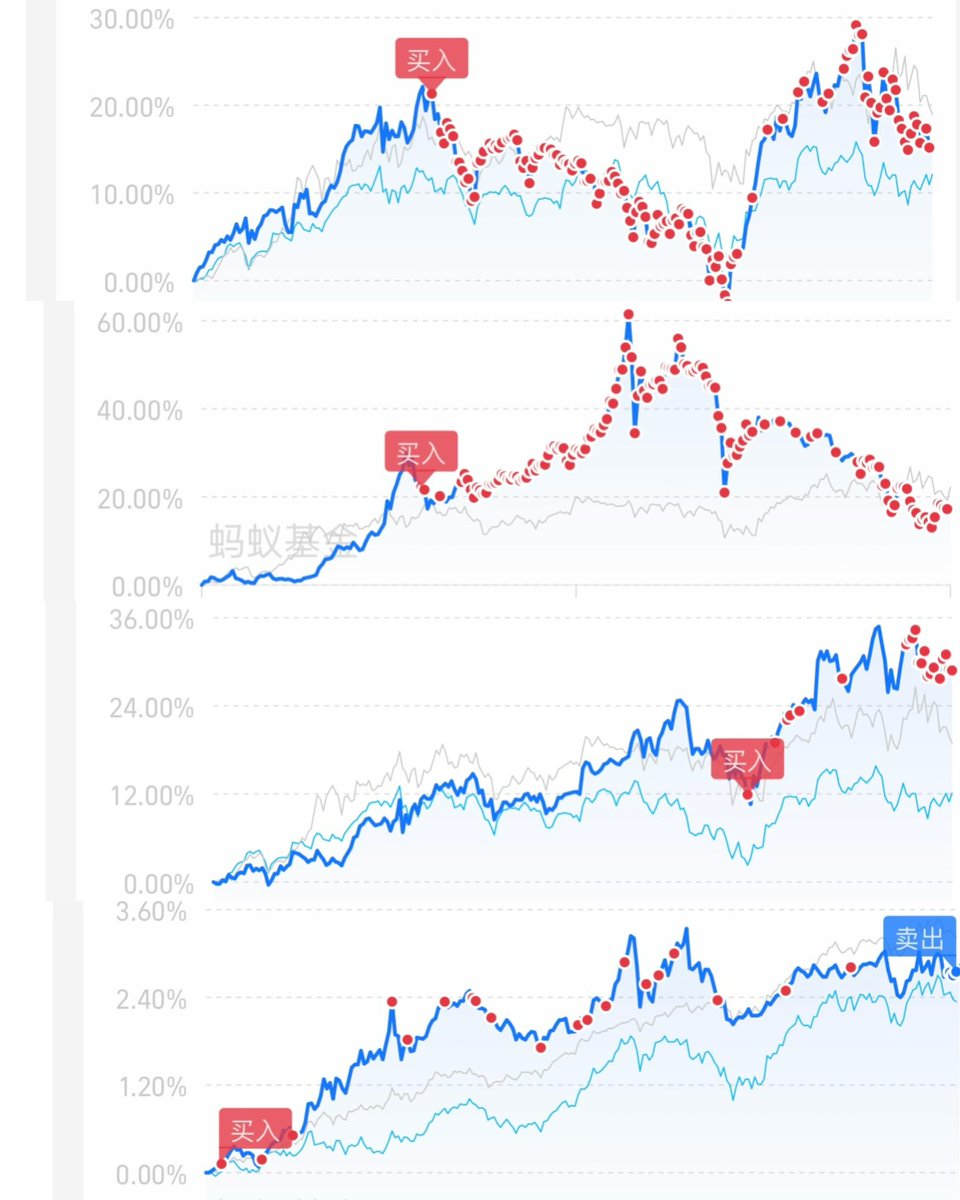
Task: Select the highest red dot near 60.00% peak
Action: (x=629, y=315)
